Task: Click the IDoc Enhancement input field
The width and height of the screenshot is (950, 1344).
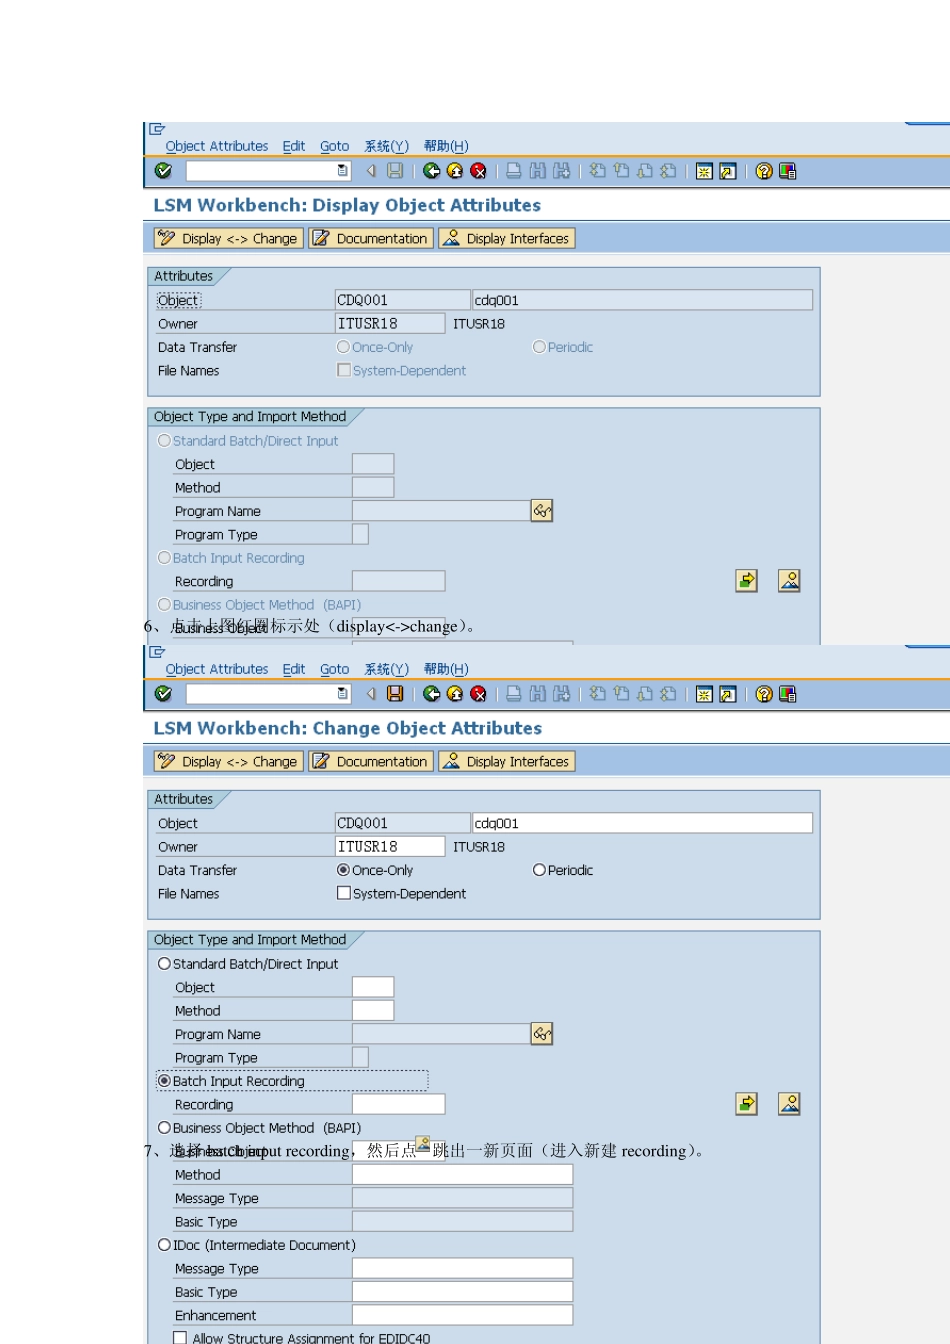Action: point(463,1315)
